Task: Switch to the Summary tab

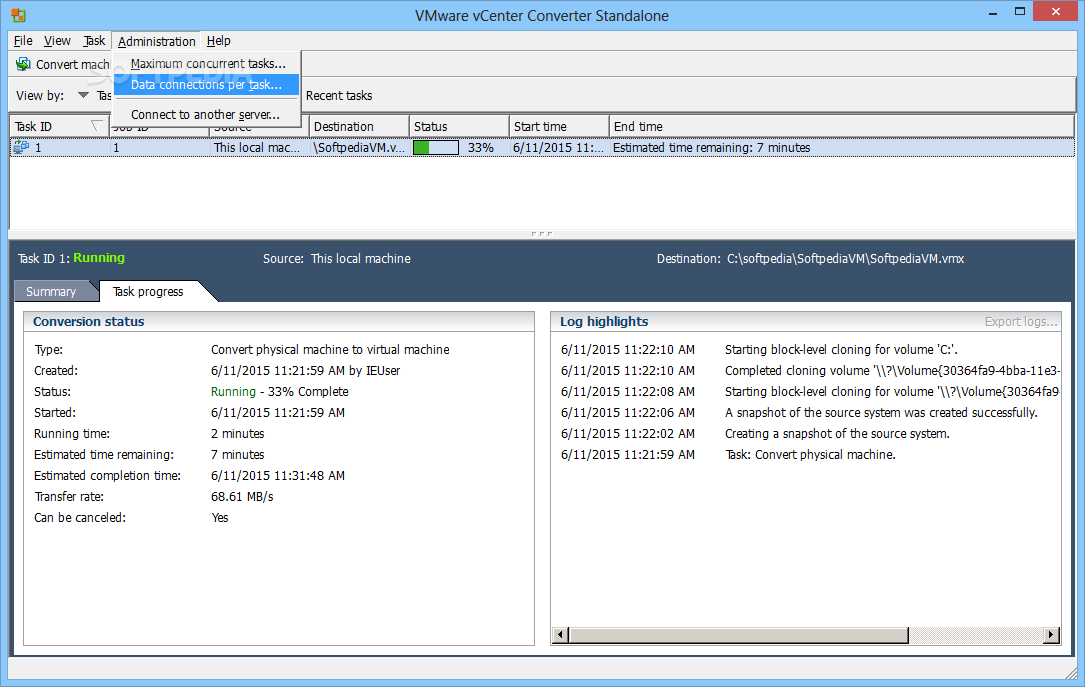Action: tap(51, 291)
